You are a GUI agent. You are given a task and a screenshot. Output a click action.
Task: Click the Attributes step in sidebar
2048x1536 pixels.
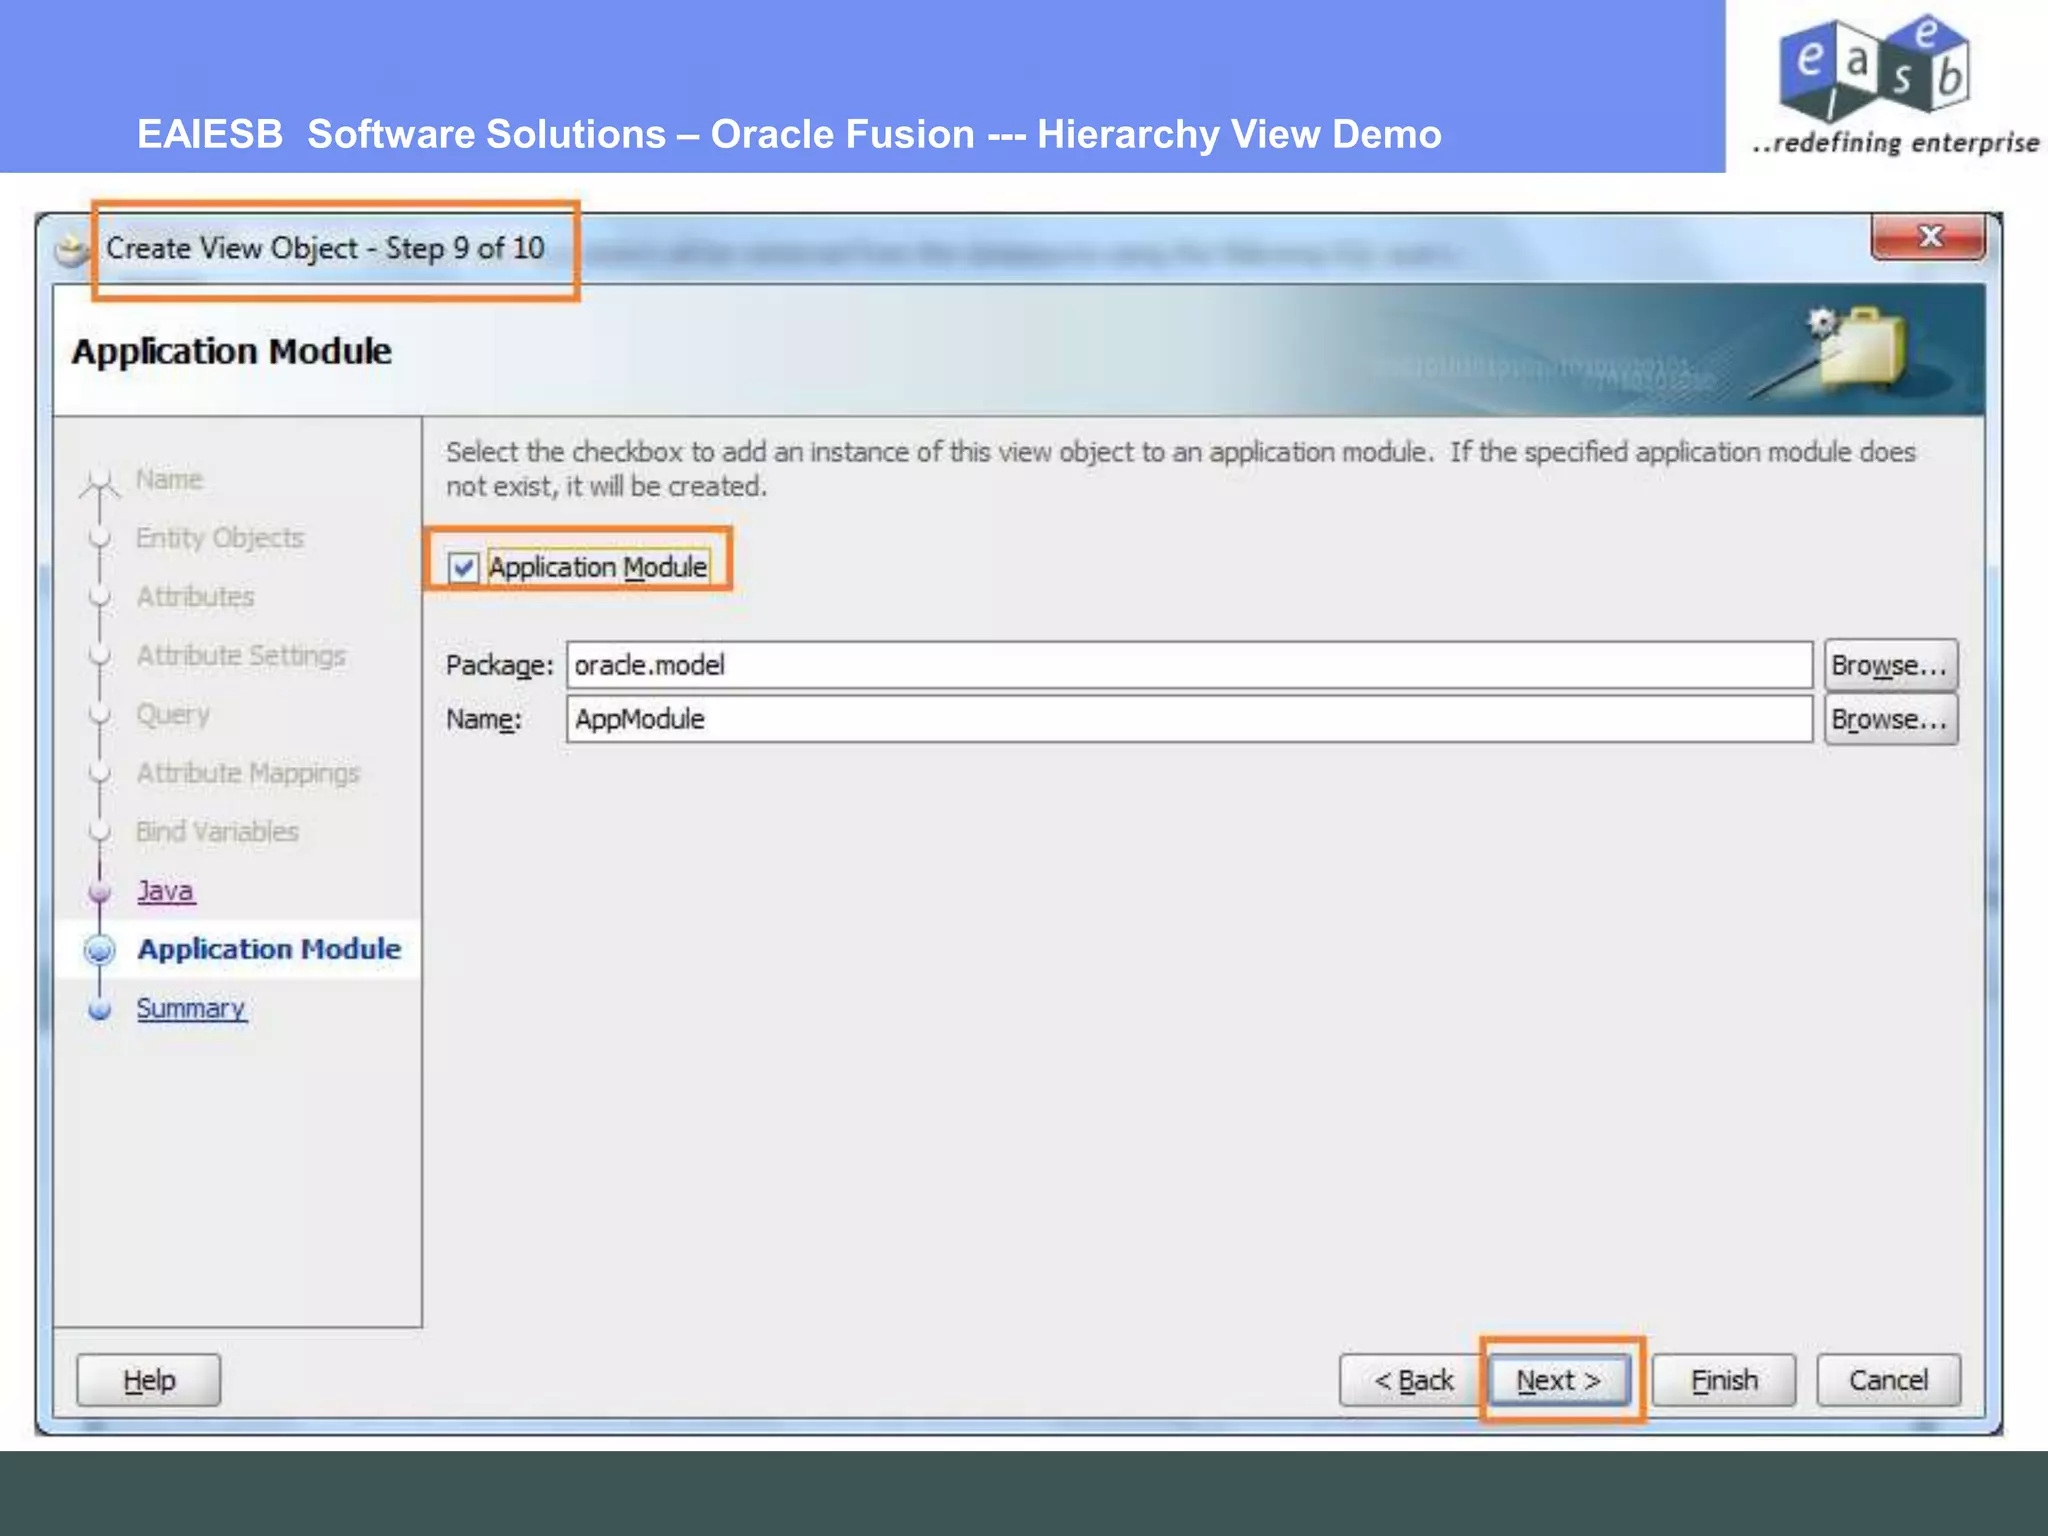click(x=195, y=597)
